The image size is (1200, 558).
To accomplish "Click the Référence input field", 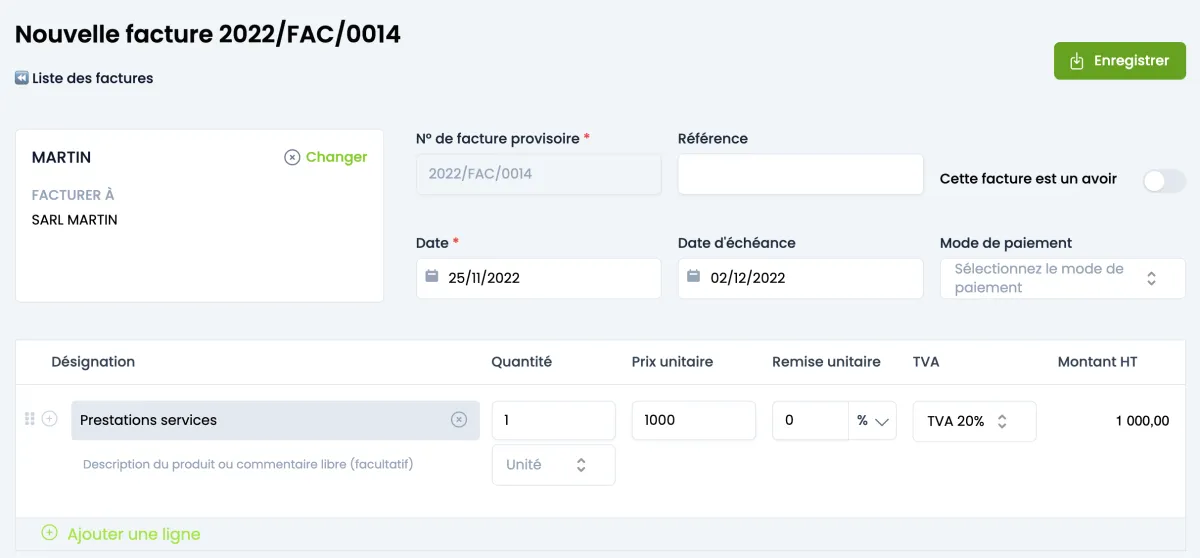I will (800, 174).
